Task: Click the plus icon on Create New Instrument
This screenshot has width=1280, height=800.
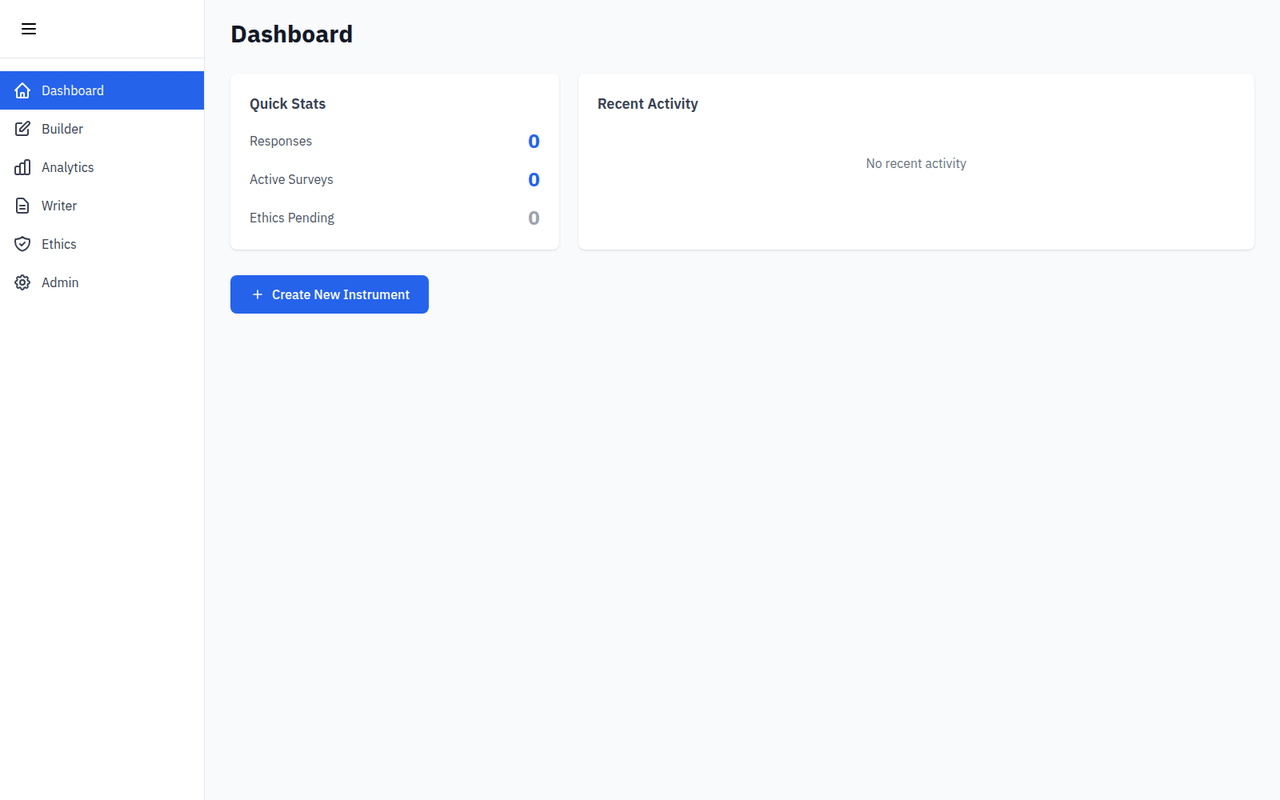Action: coord(259,294)
